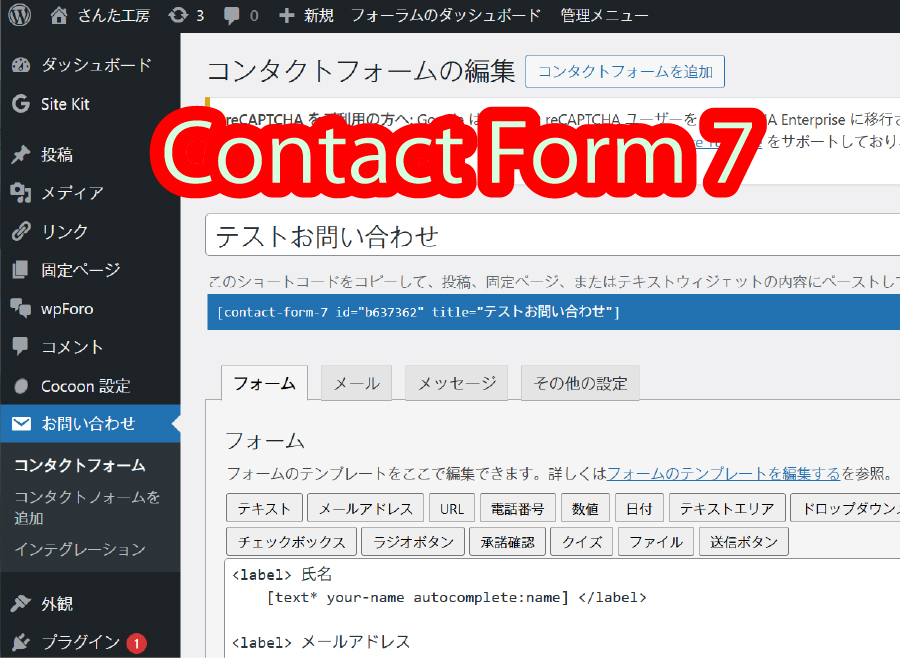Insert a チェックボックス form tag
900x658 pixels.
coord(291,541)
